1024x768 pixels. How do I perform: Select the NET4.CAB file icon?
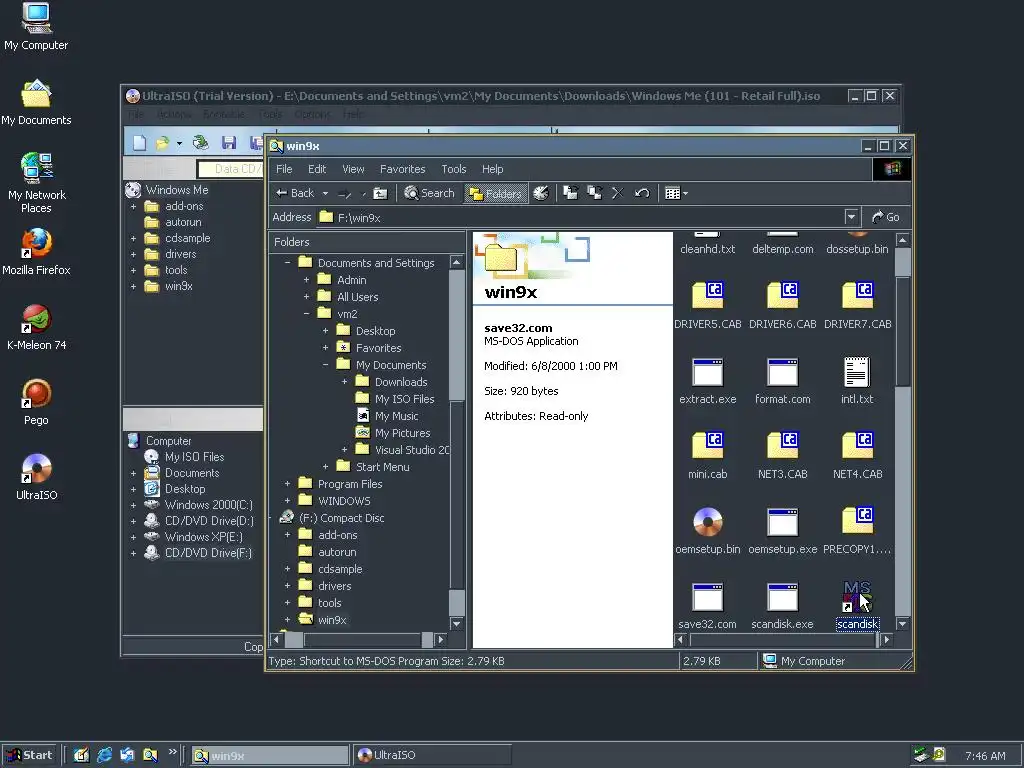point(857,445)
